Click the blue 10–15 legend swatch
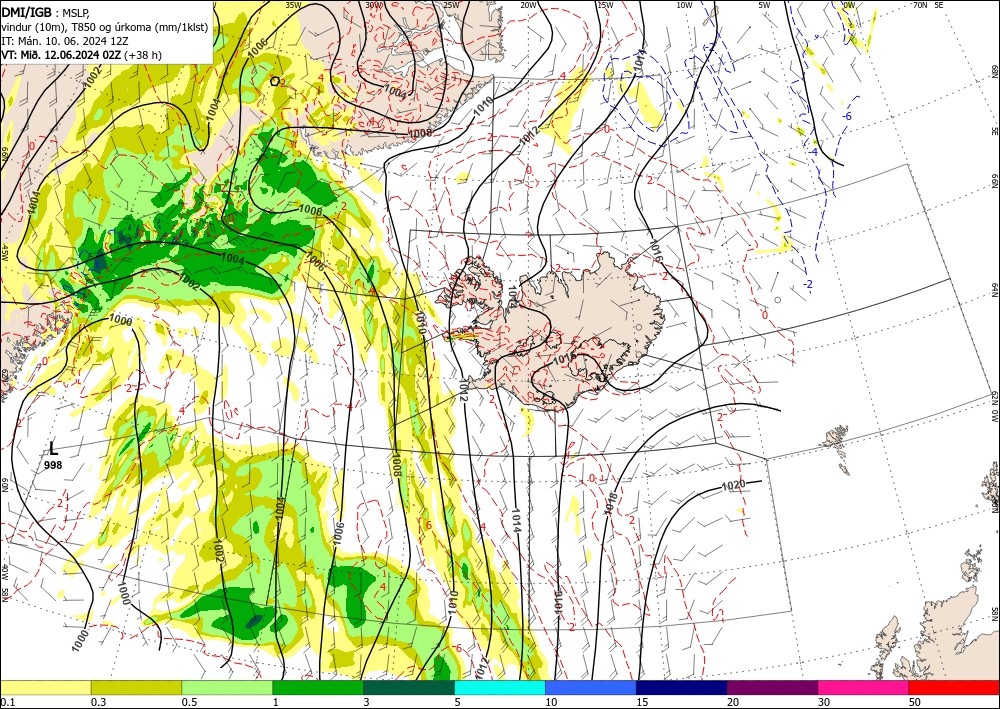The width and height of the screenshot is (1000, 709). click(591, 687)
